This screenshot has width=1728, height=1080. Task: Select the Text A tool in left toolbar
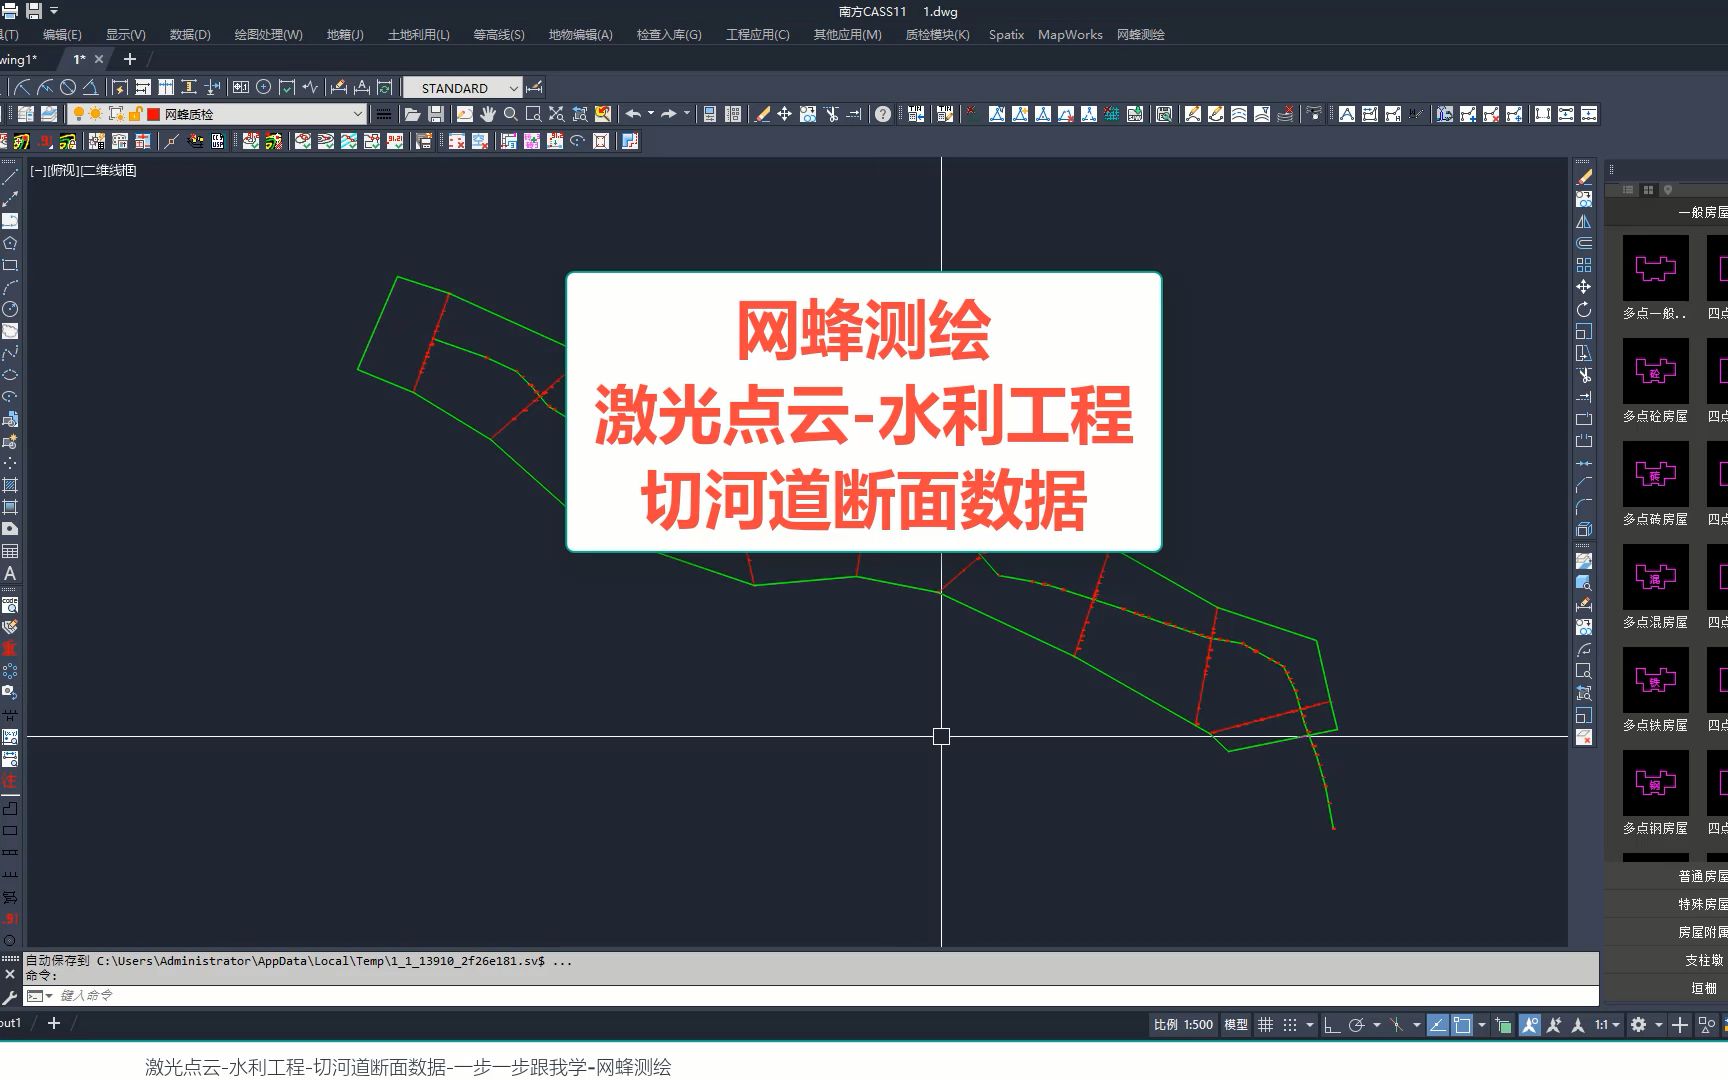[x=10, y=573]
